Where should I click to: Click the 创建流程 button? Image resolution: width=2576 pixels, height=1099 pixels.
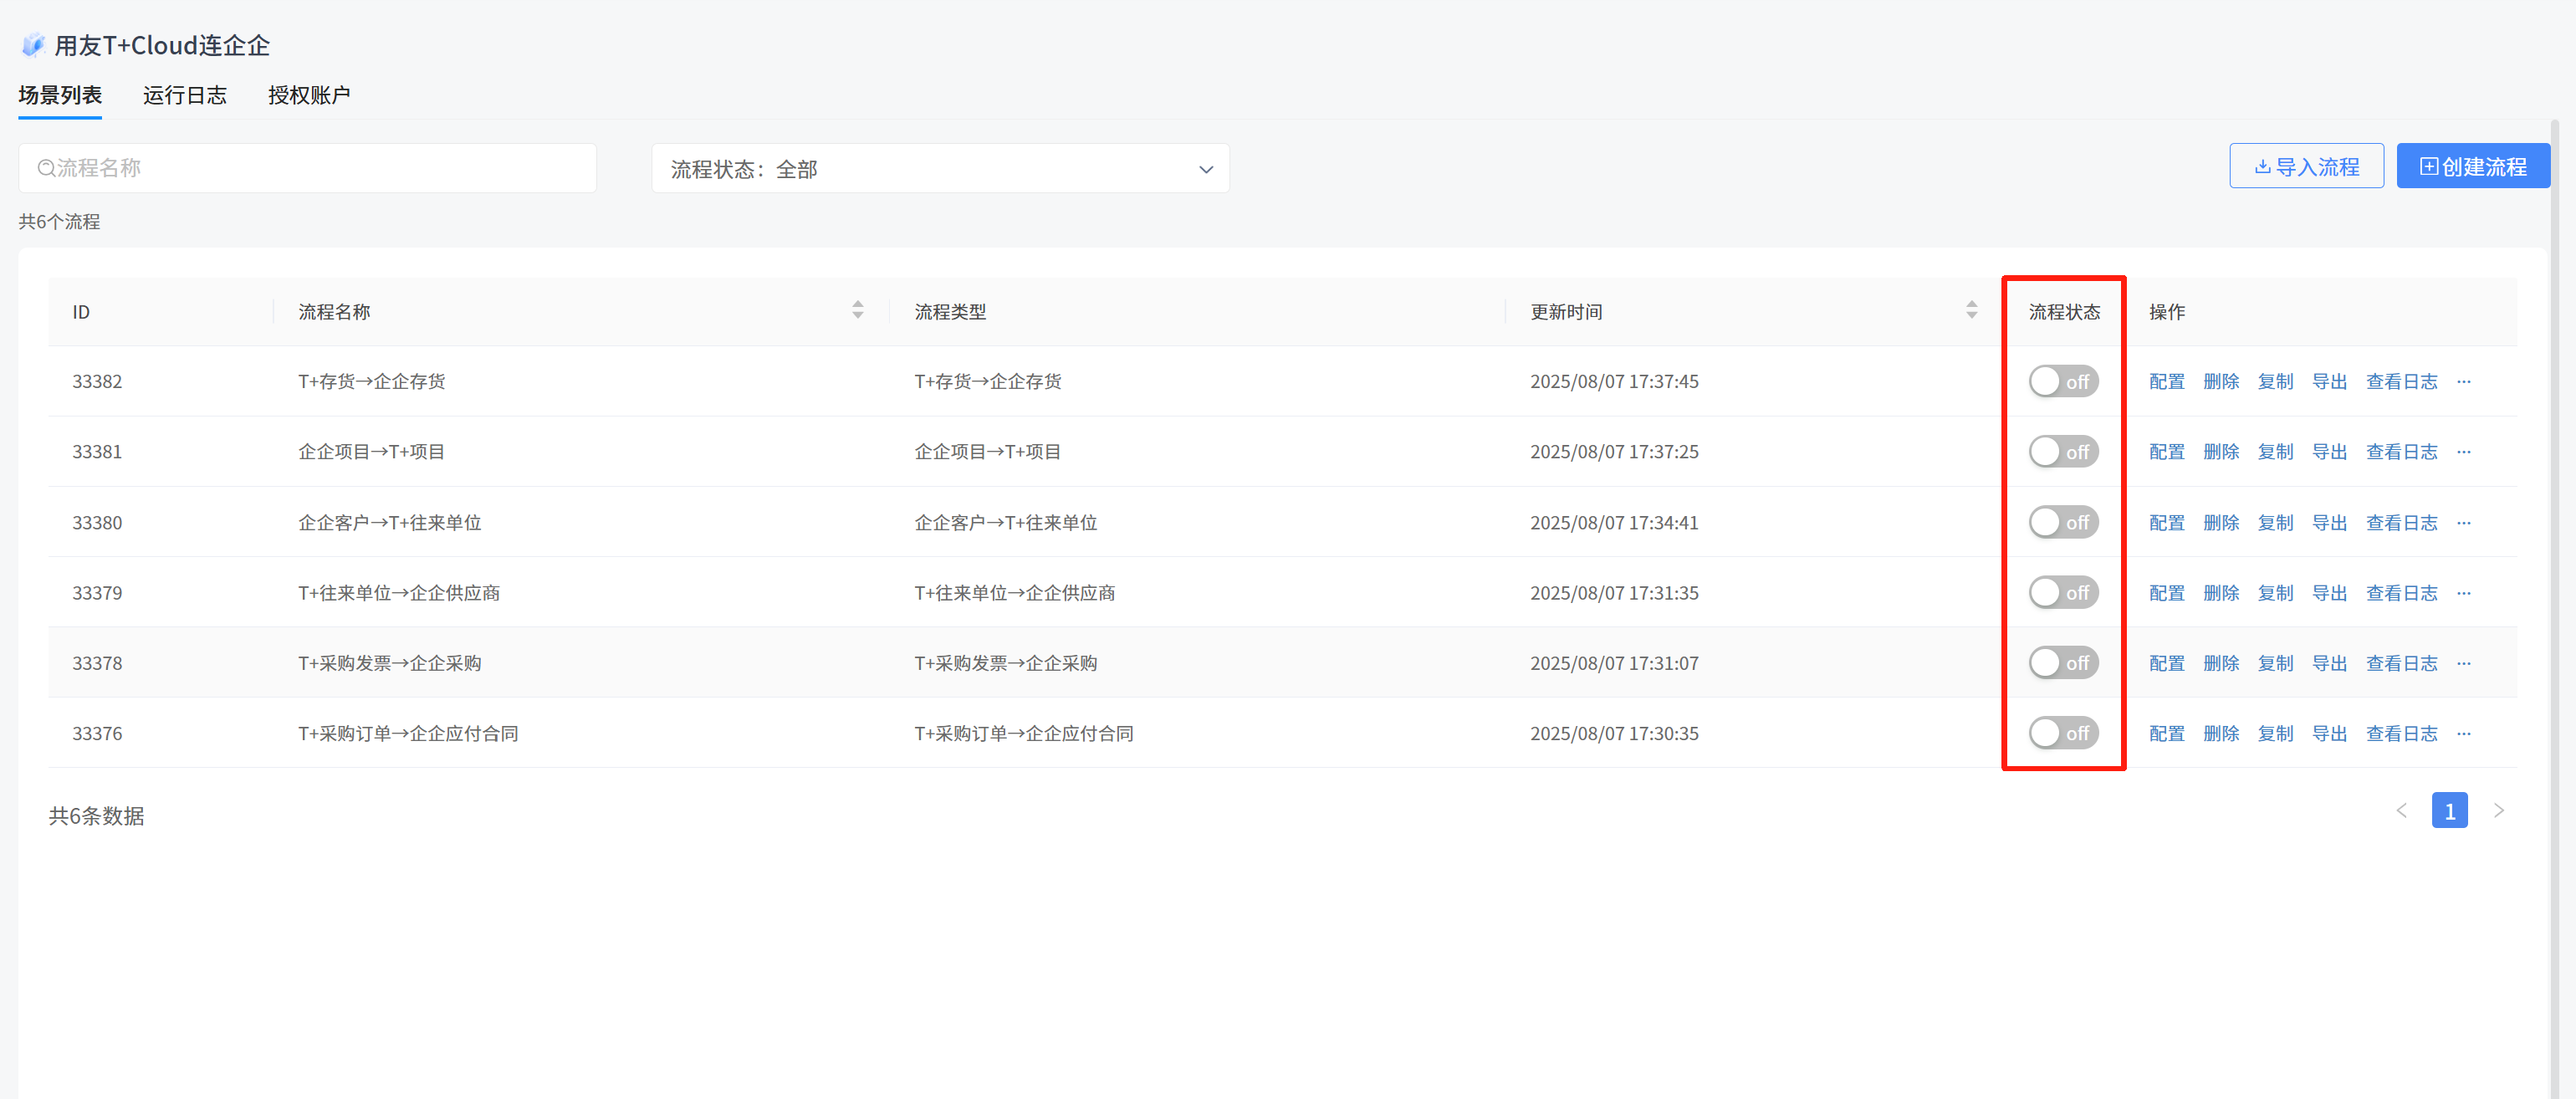[x=2473, y=166]
